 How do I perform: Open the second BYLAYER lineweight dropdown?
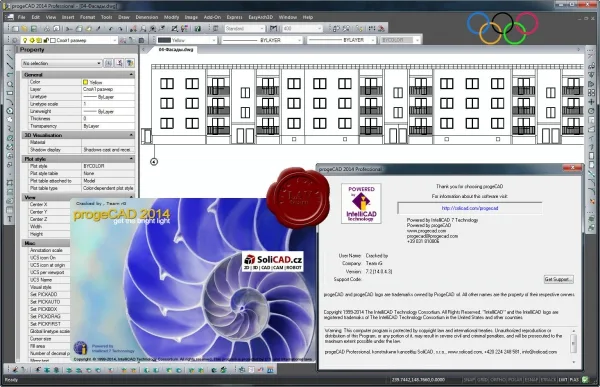coord(342,40)
